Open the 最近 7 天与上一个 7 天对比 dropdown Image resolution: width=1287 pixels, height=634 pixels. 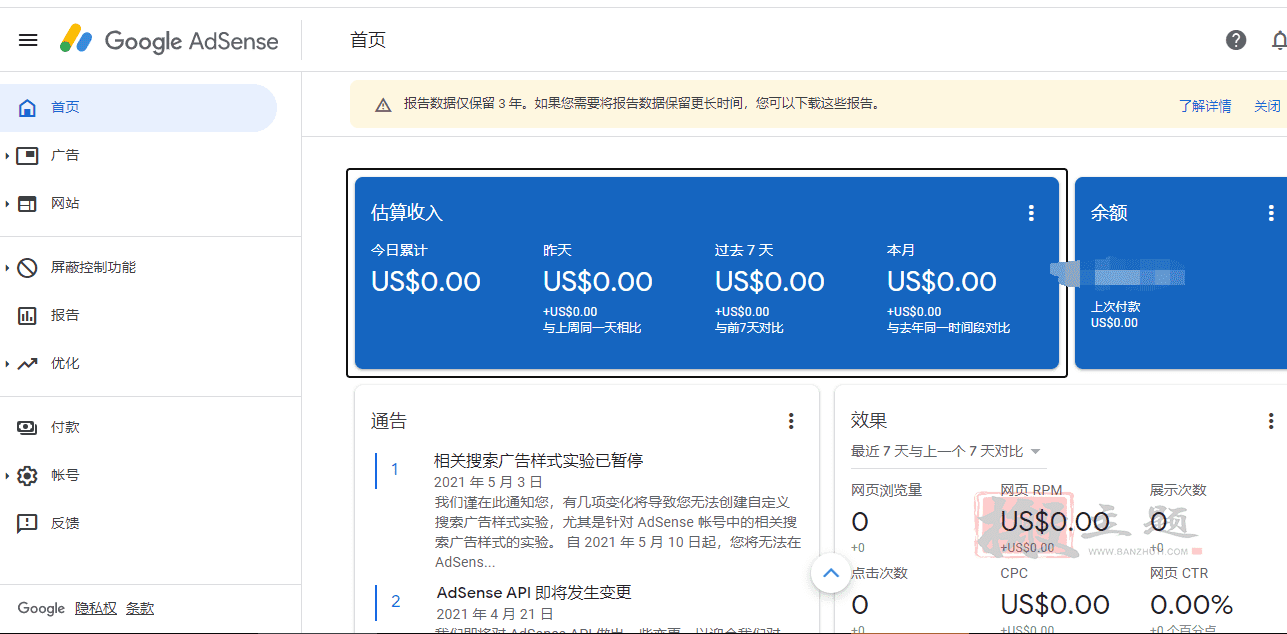947,452
